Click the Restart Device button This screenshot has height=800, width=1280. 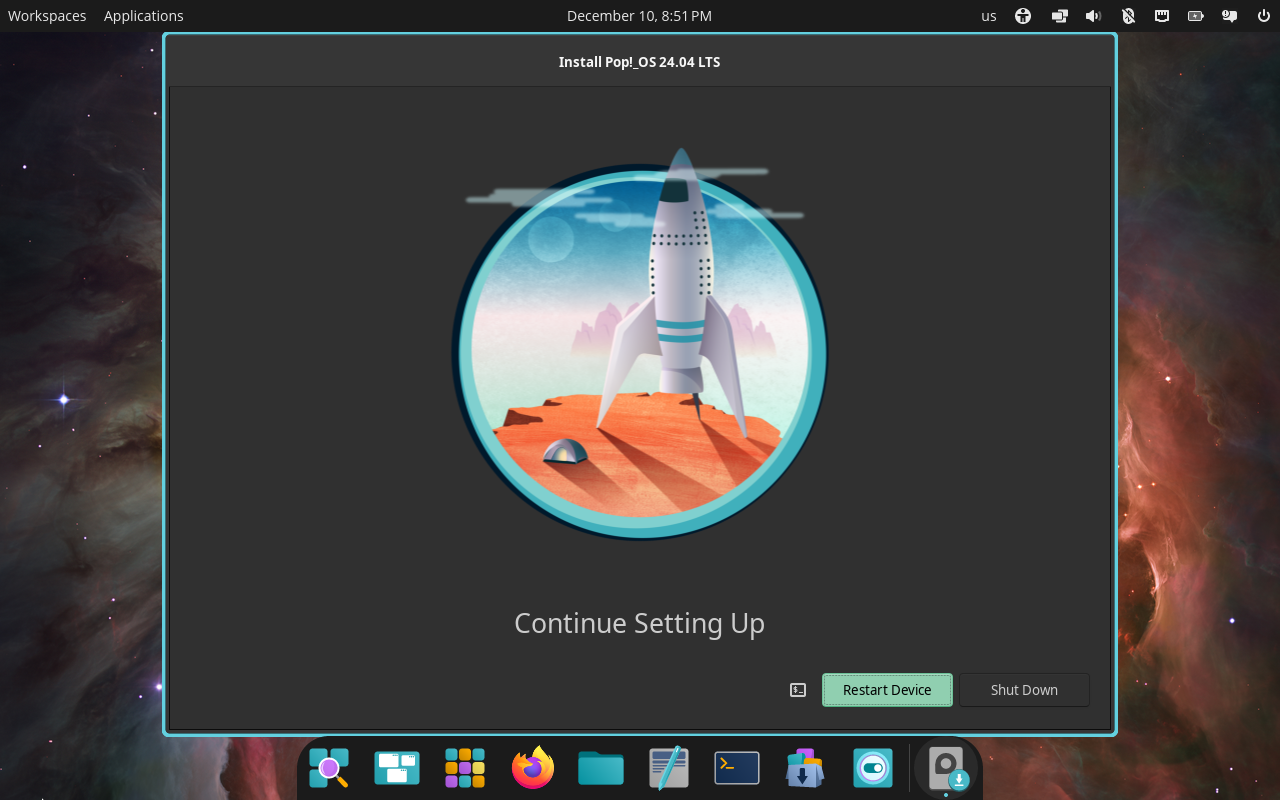(x=887, y=690)
